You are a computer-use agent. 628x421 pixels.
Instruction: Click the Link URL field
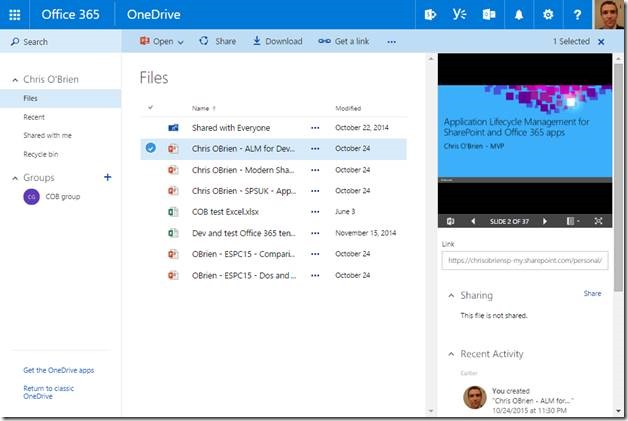[x=525, y=260]
